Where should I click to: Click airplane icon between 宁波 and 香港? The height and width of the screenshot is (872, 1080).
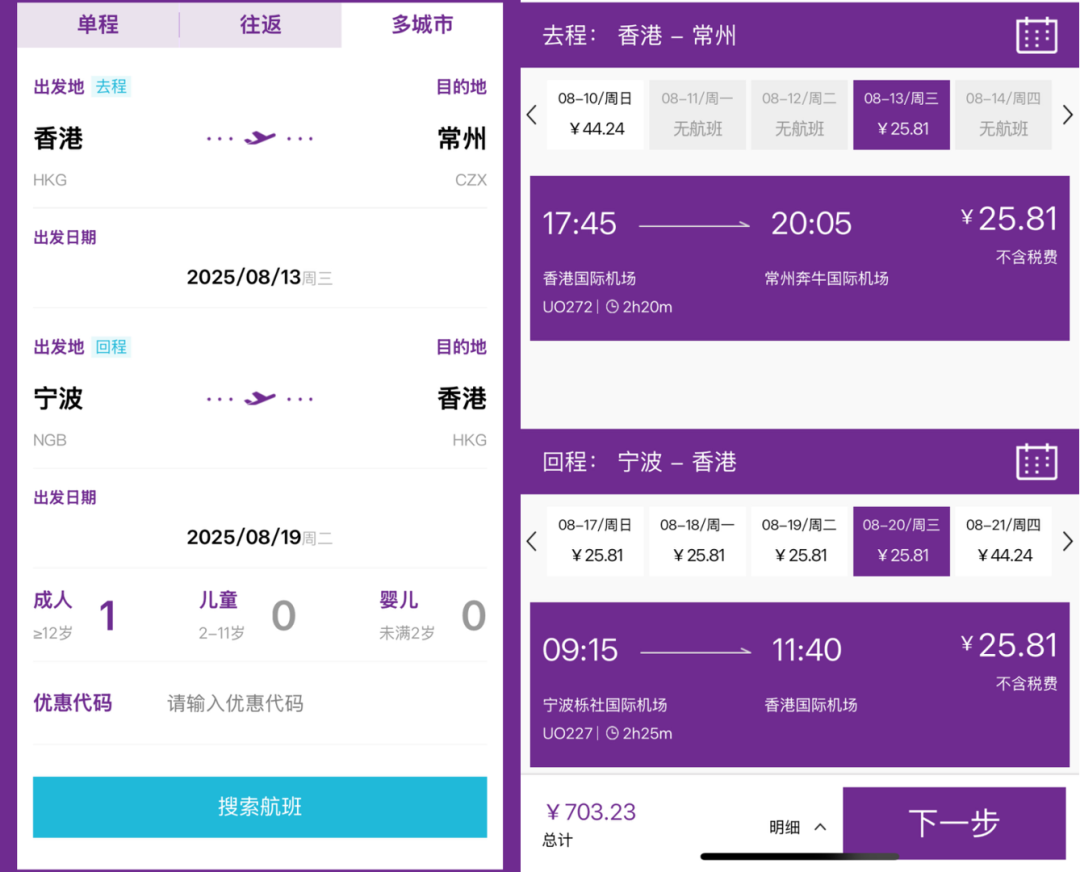pos(260,398)
